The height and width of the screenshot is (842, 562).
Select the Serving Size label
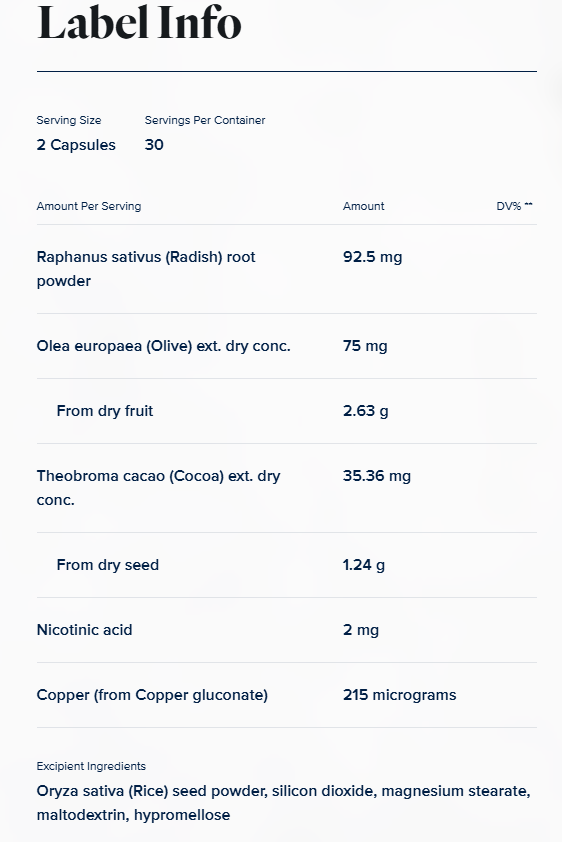[69, 120]
